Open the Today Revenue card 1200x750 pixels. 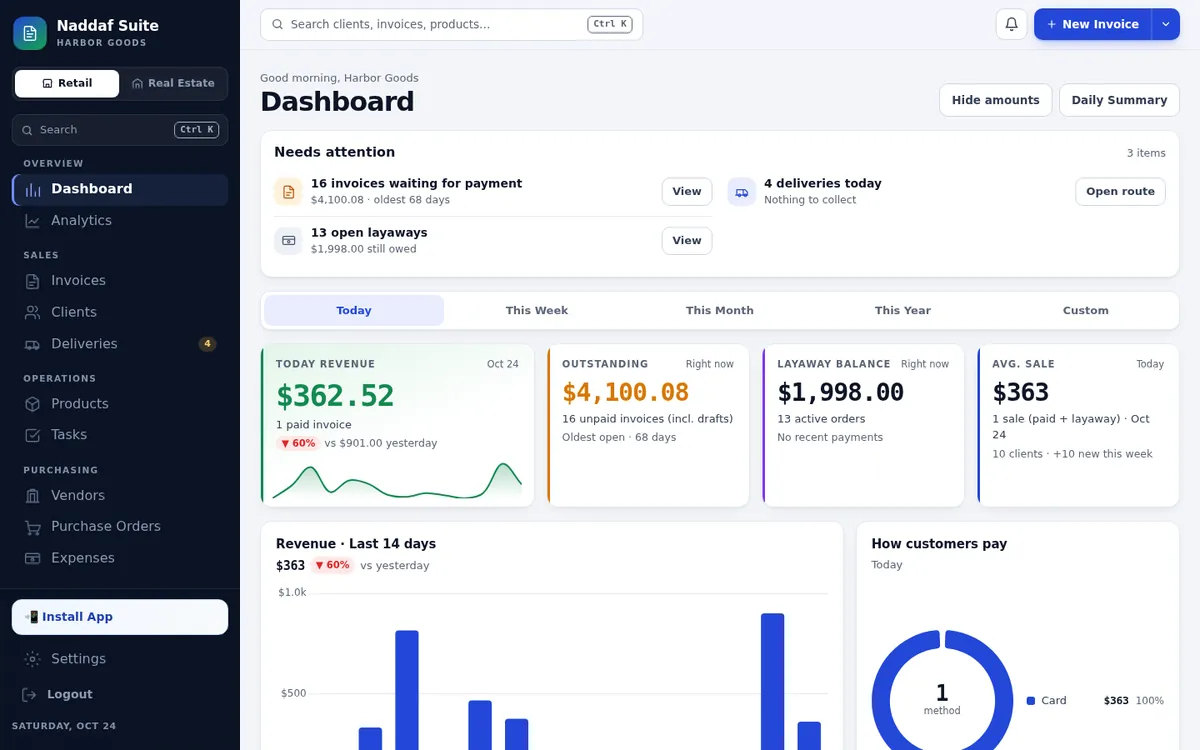click(397, 426)
